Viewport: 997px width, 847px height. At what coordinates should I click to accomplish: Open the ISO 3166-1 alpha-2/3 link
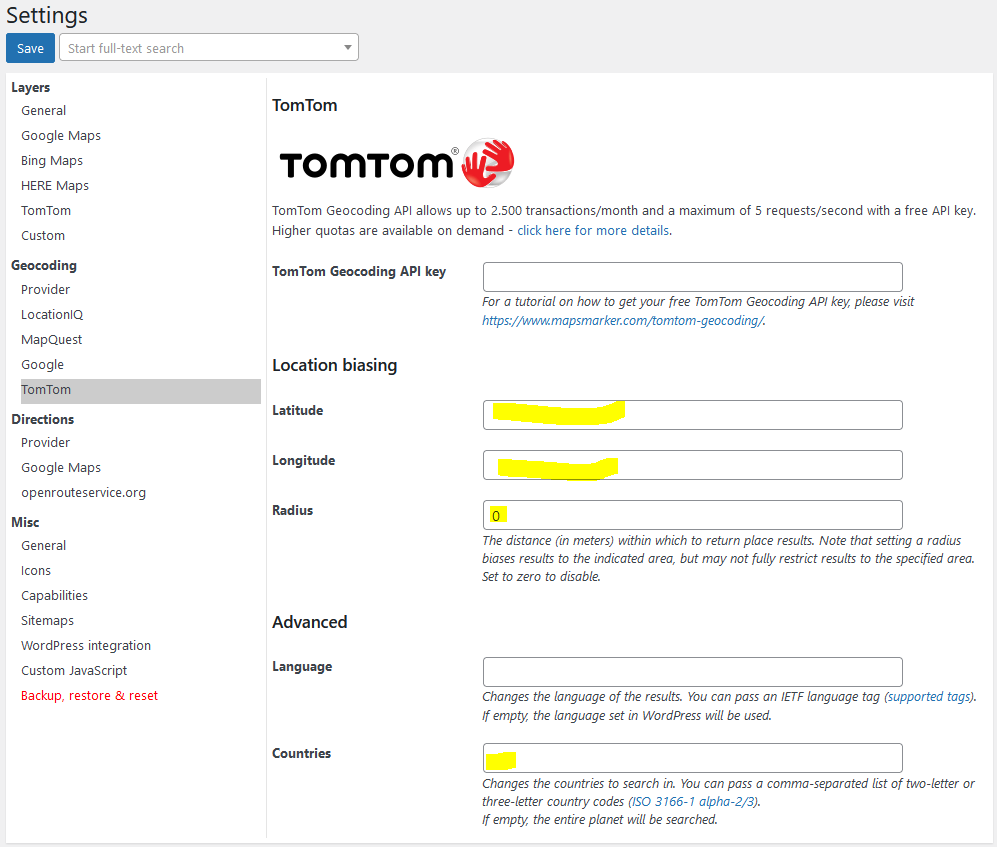click(x=694, y=802)
